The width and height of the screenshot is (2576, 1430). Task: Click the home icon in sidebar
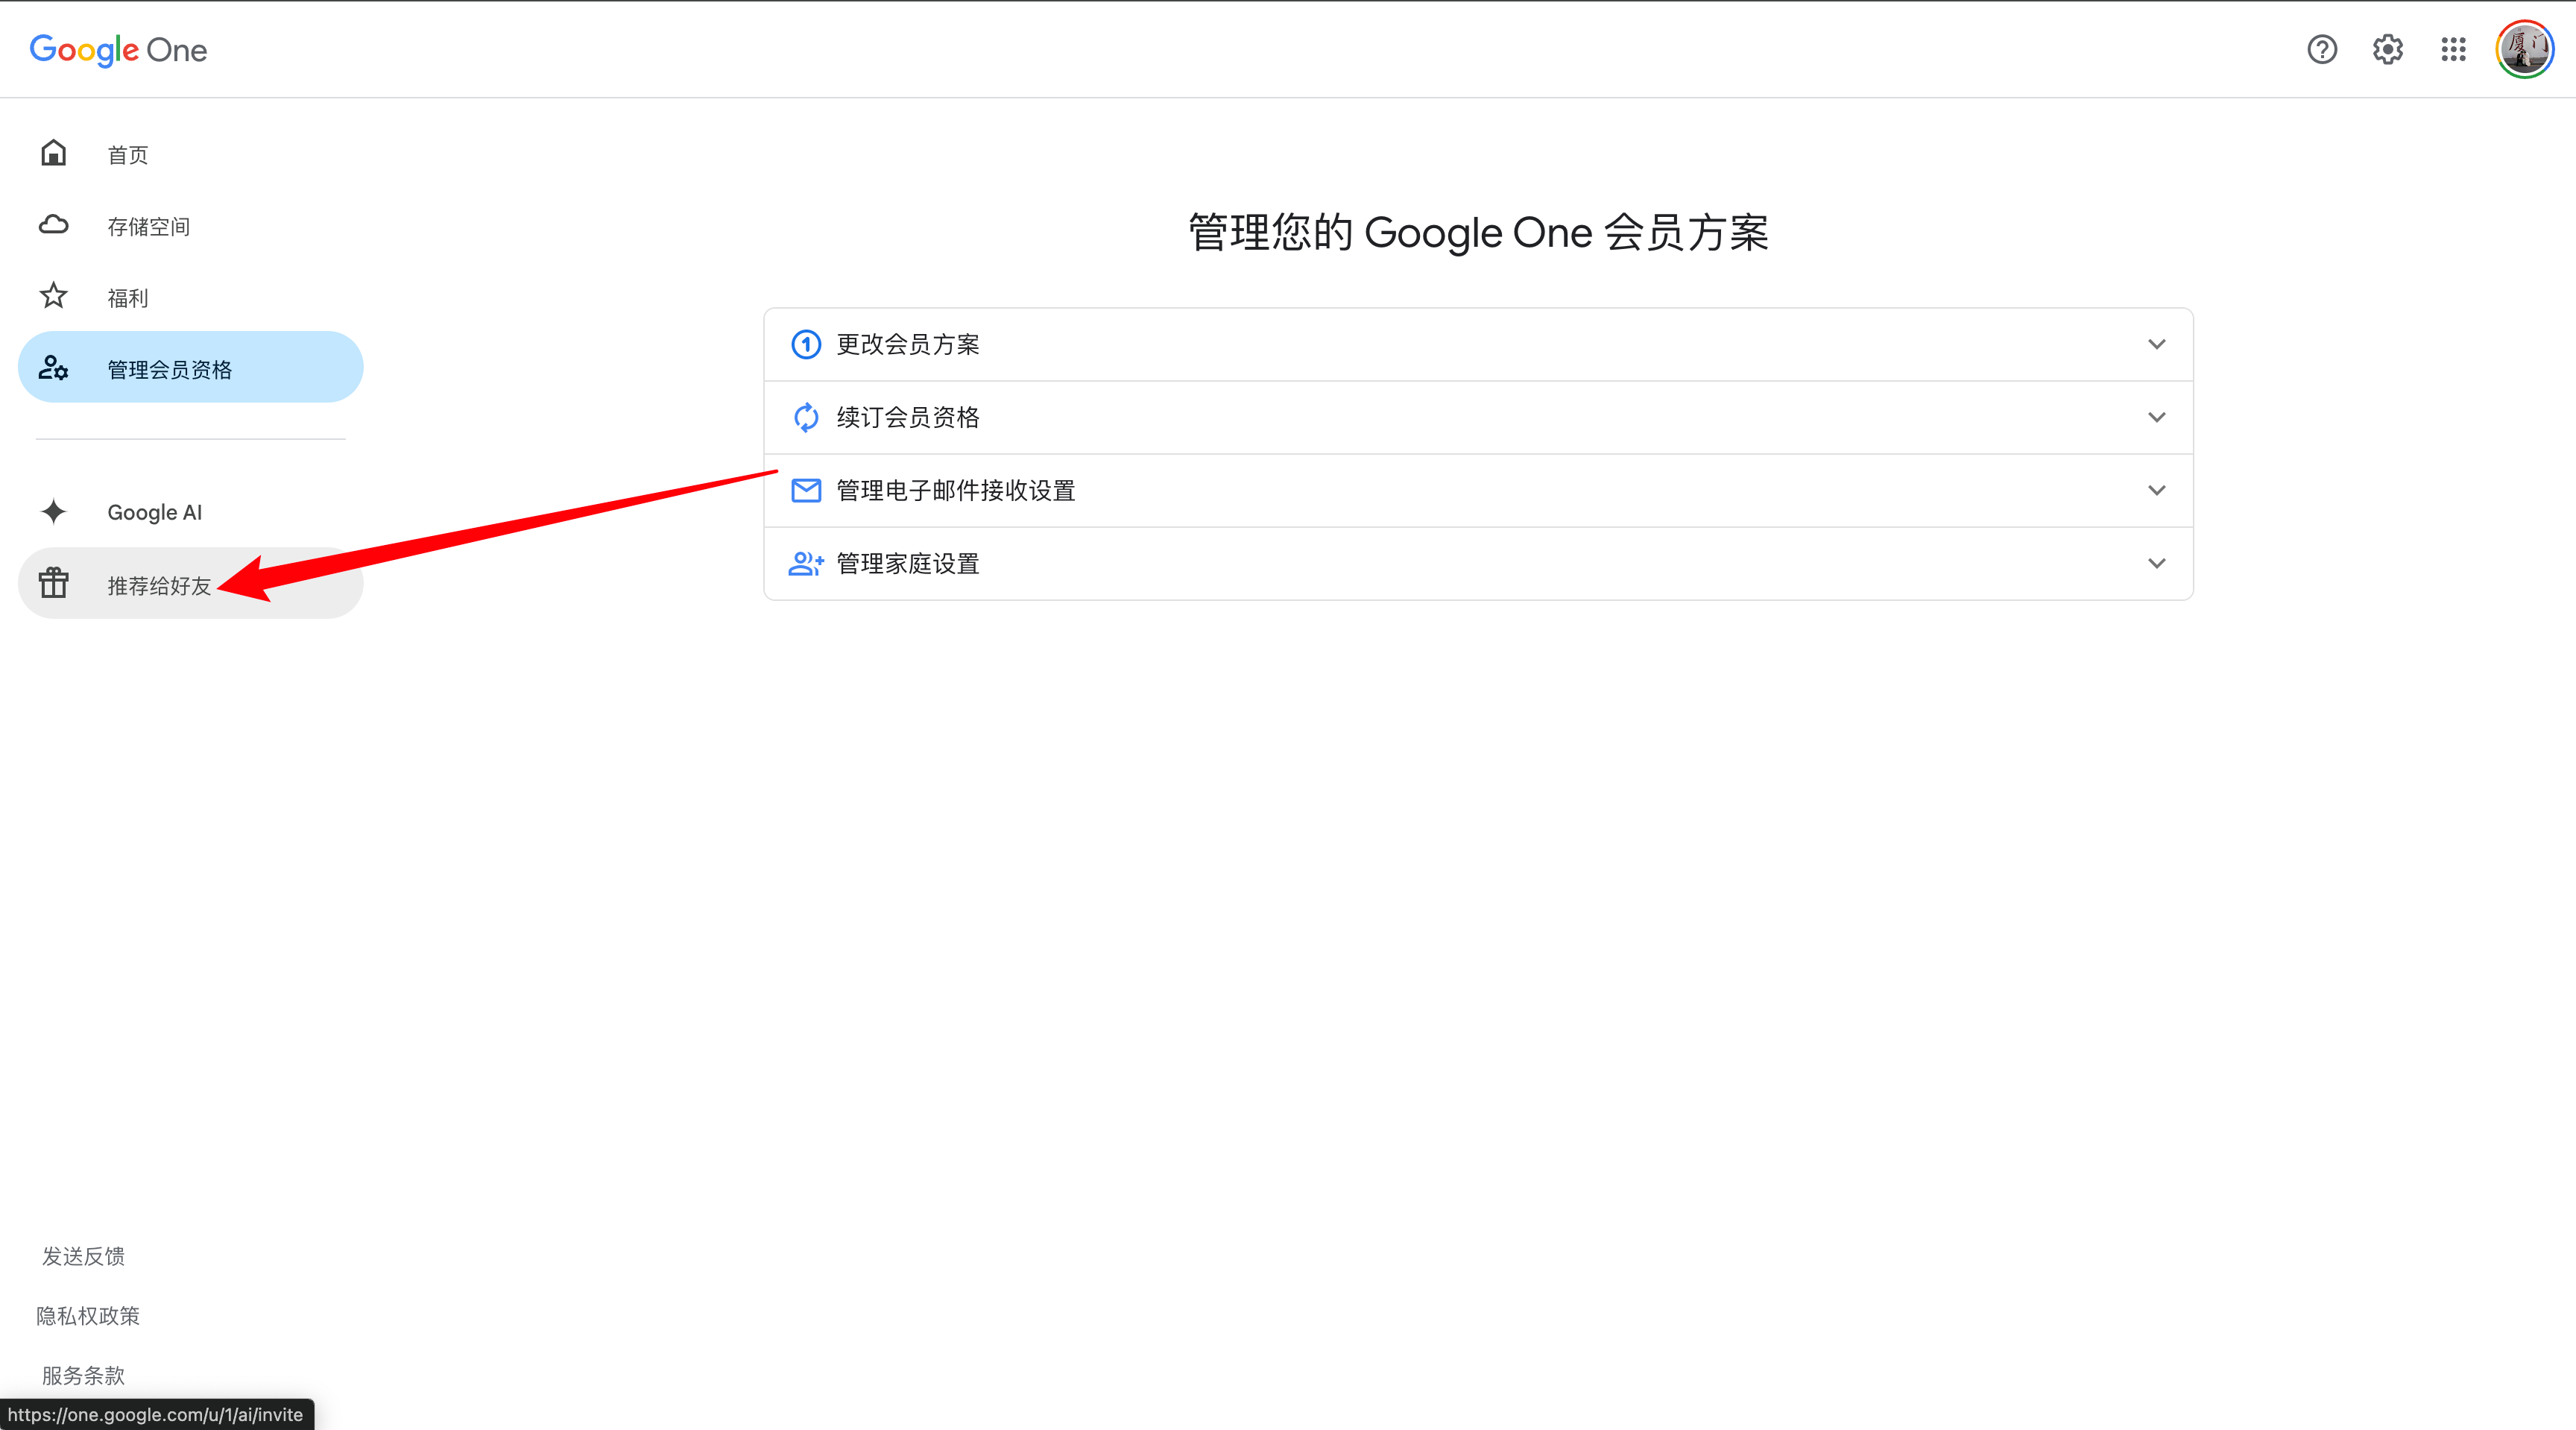pyautogui.click(x=53, y=153)
